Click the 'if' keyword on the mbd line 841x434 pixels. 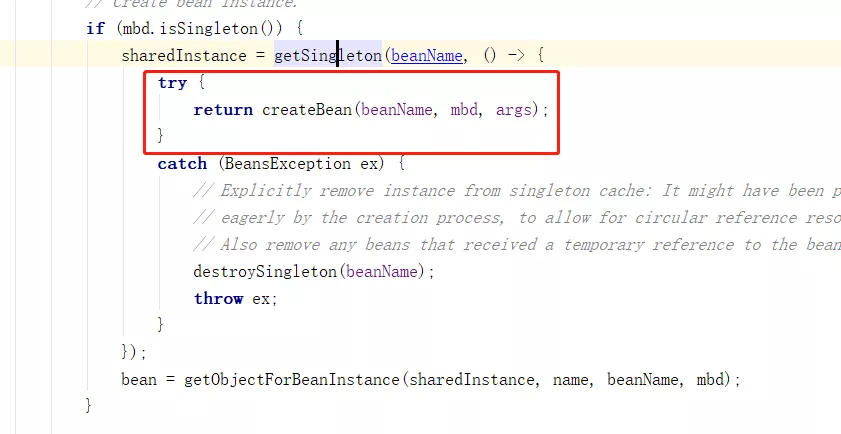click(95, 28)
